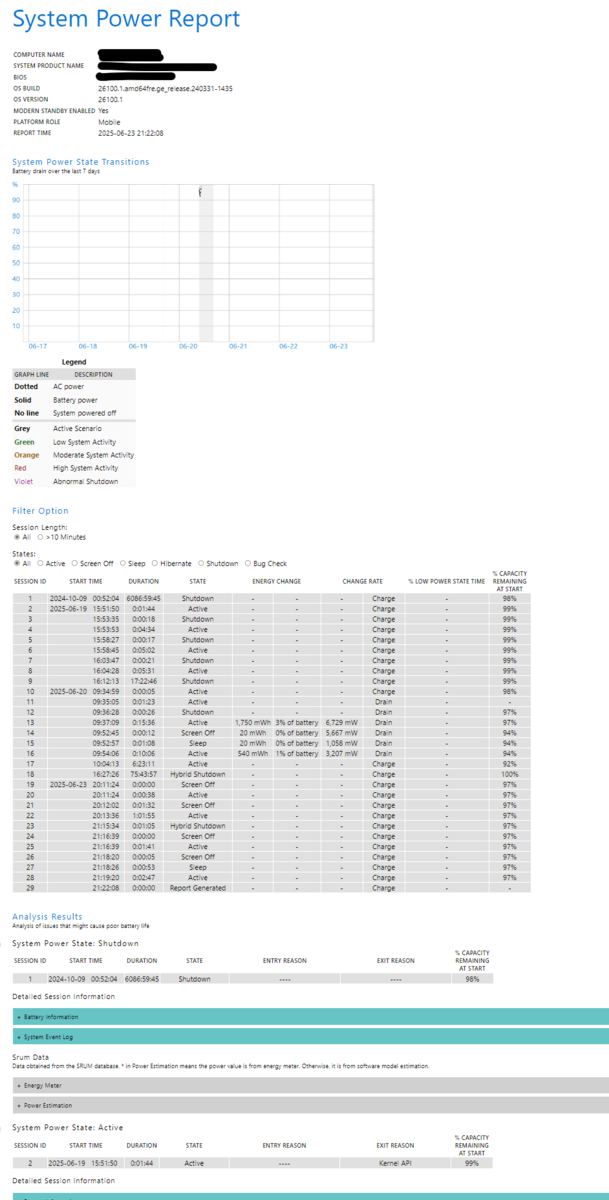Click the Entry Reason header in Shutdown analysis table
609x1200 pixels.
pyautogui.click(x=285, y=961)
